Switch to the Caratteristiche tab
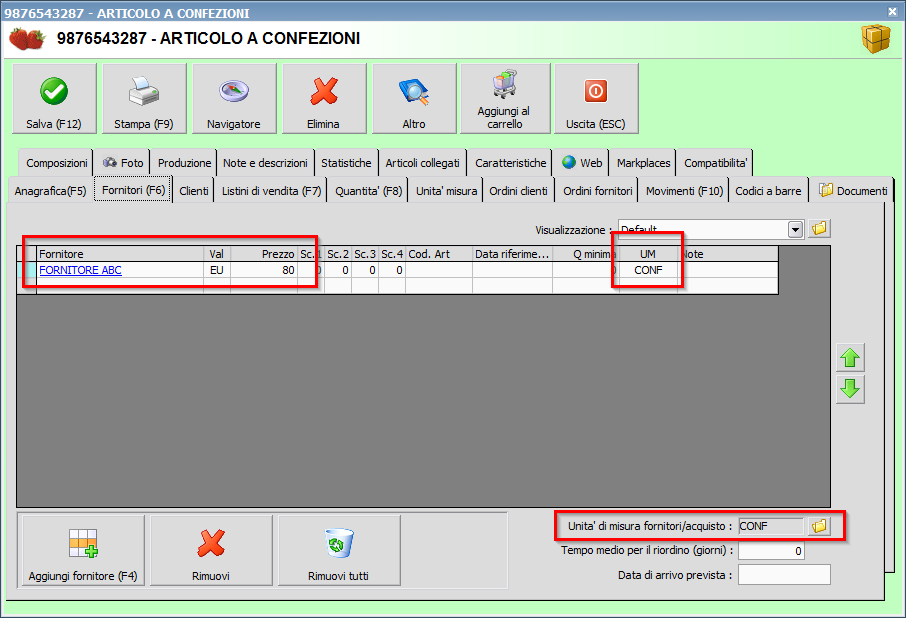The height and width of the screenshot is (618, 906). click(510, 163)
